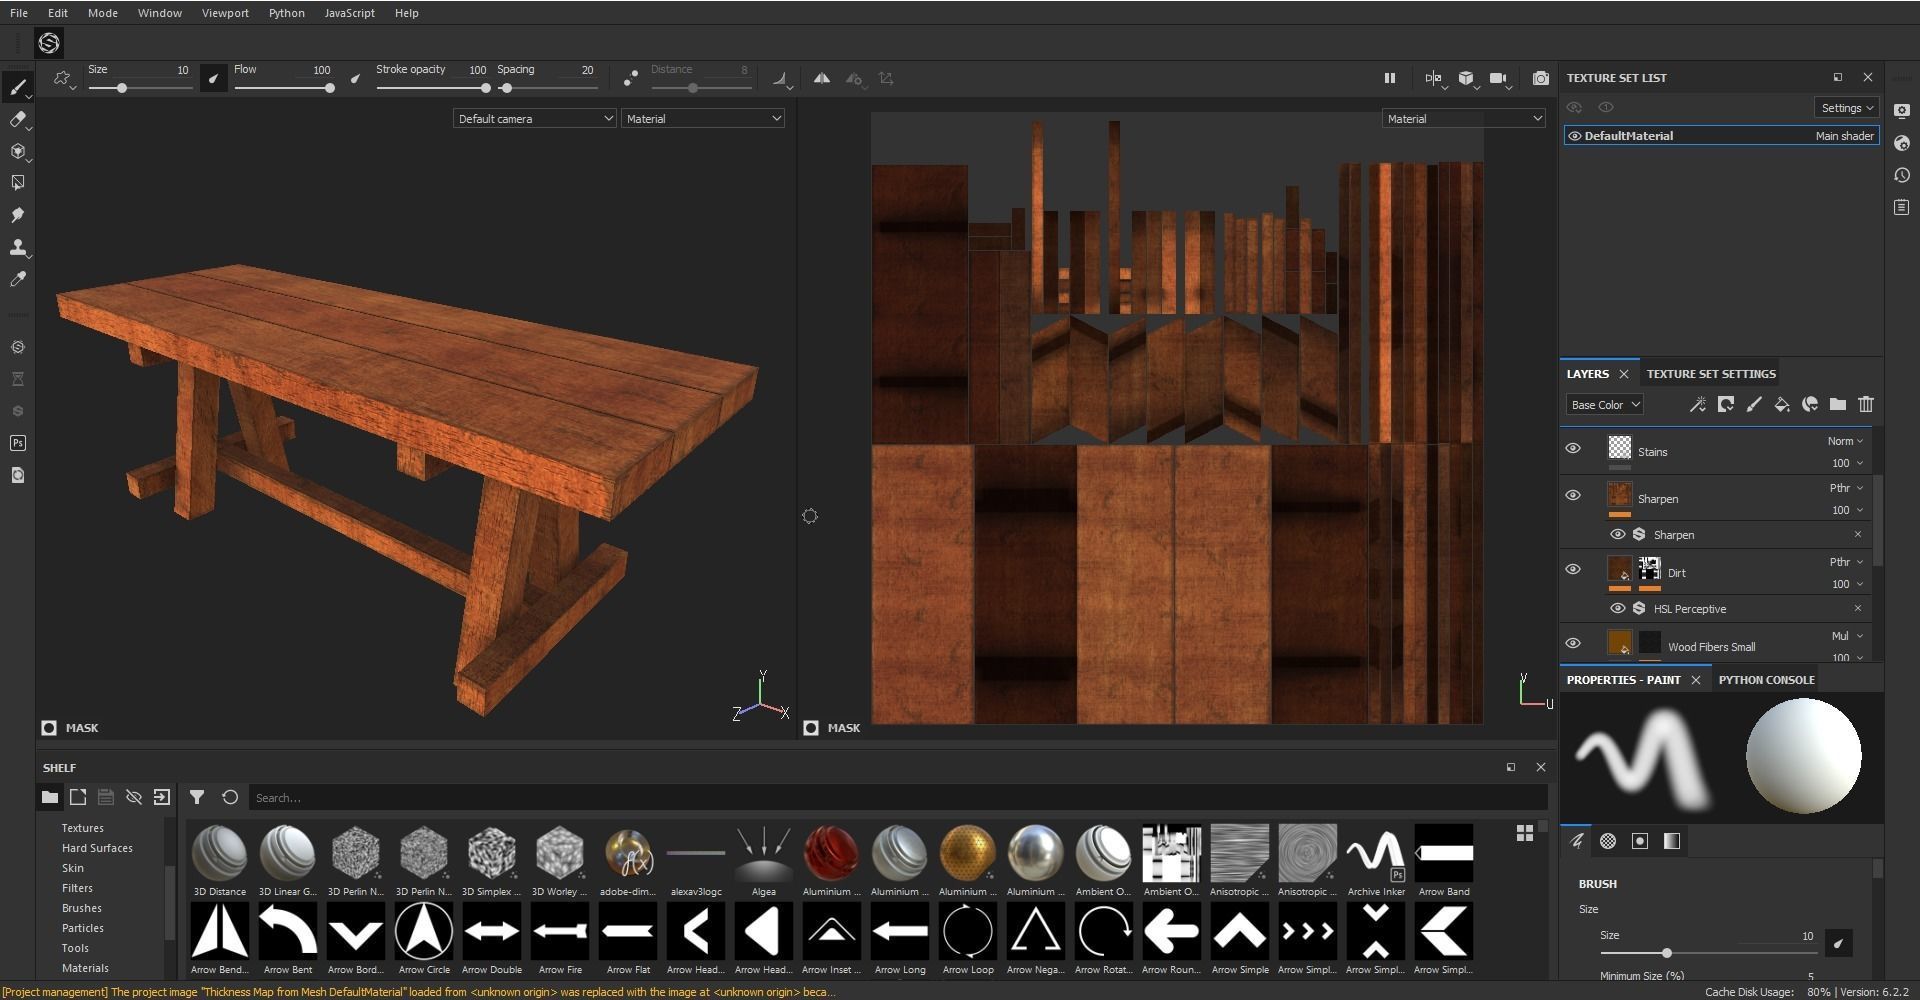Remove the Sharpen filter effect

1858,534
